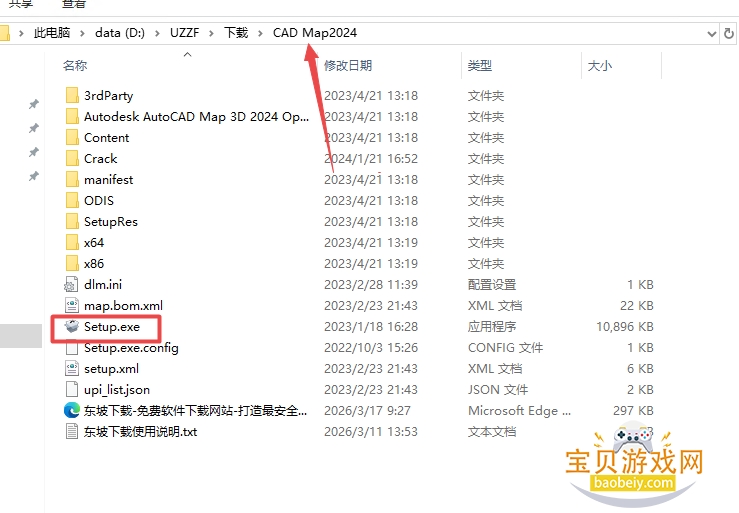
Task: Navigate to 下载 breadcrumb folder
Action: [x=236, y=33]
